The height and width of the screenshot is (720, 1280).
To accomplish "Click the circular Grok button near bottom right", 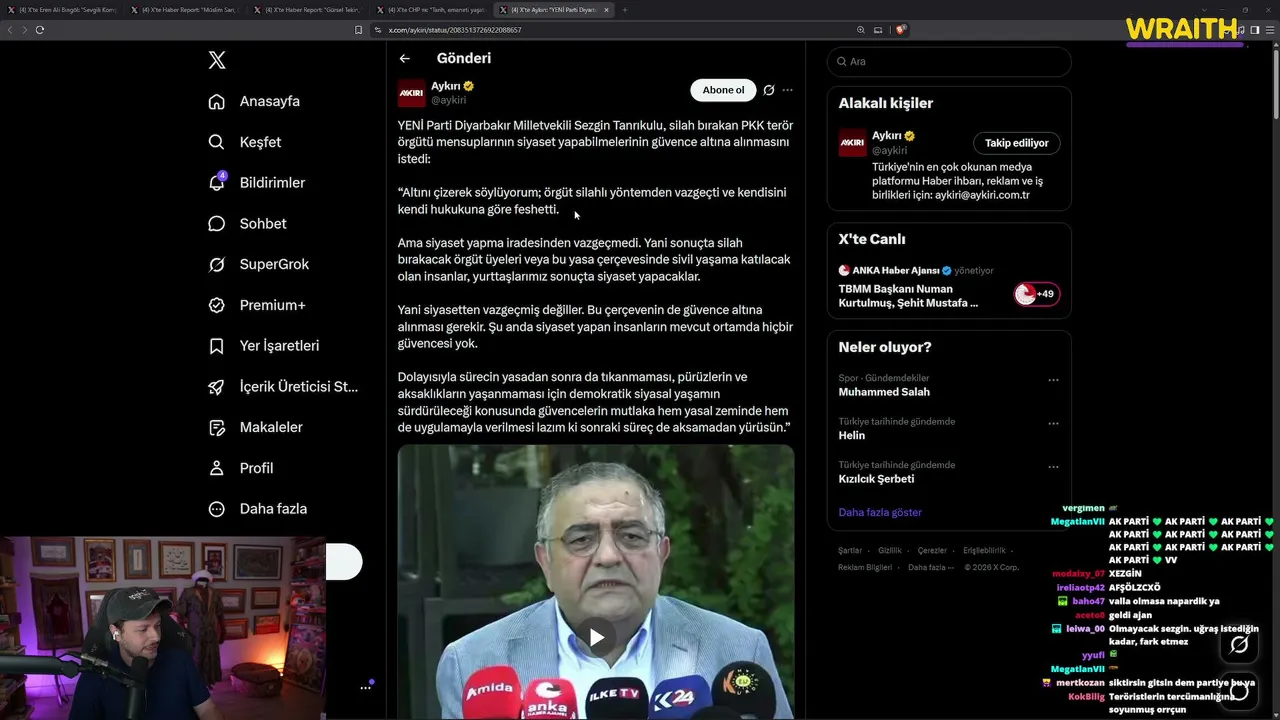I will tap(1239, 645).
